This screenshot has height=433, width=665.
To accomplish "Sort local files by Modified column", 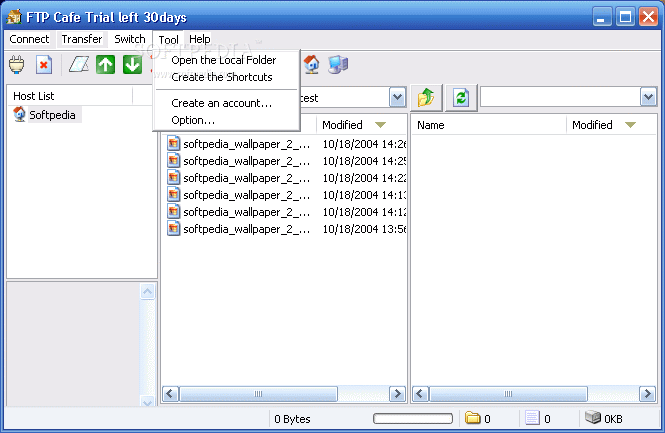I will tap(360, 125).
